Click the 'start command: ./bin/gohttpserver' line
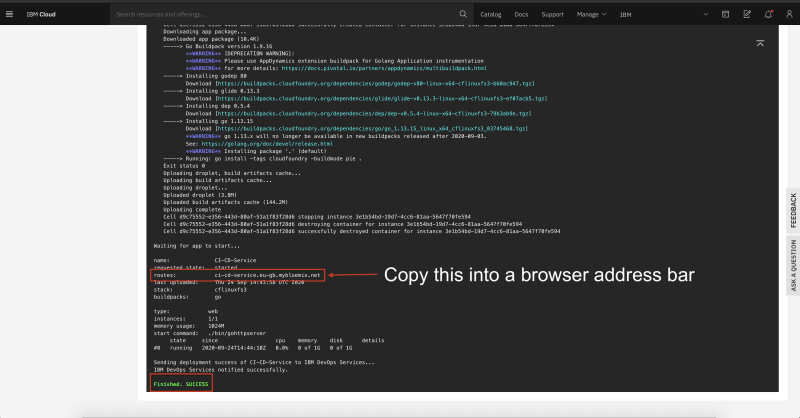This screenshot has width=800, height=418. pyautogui.click(x=209, y=333)
